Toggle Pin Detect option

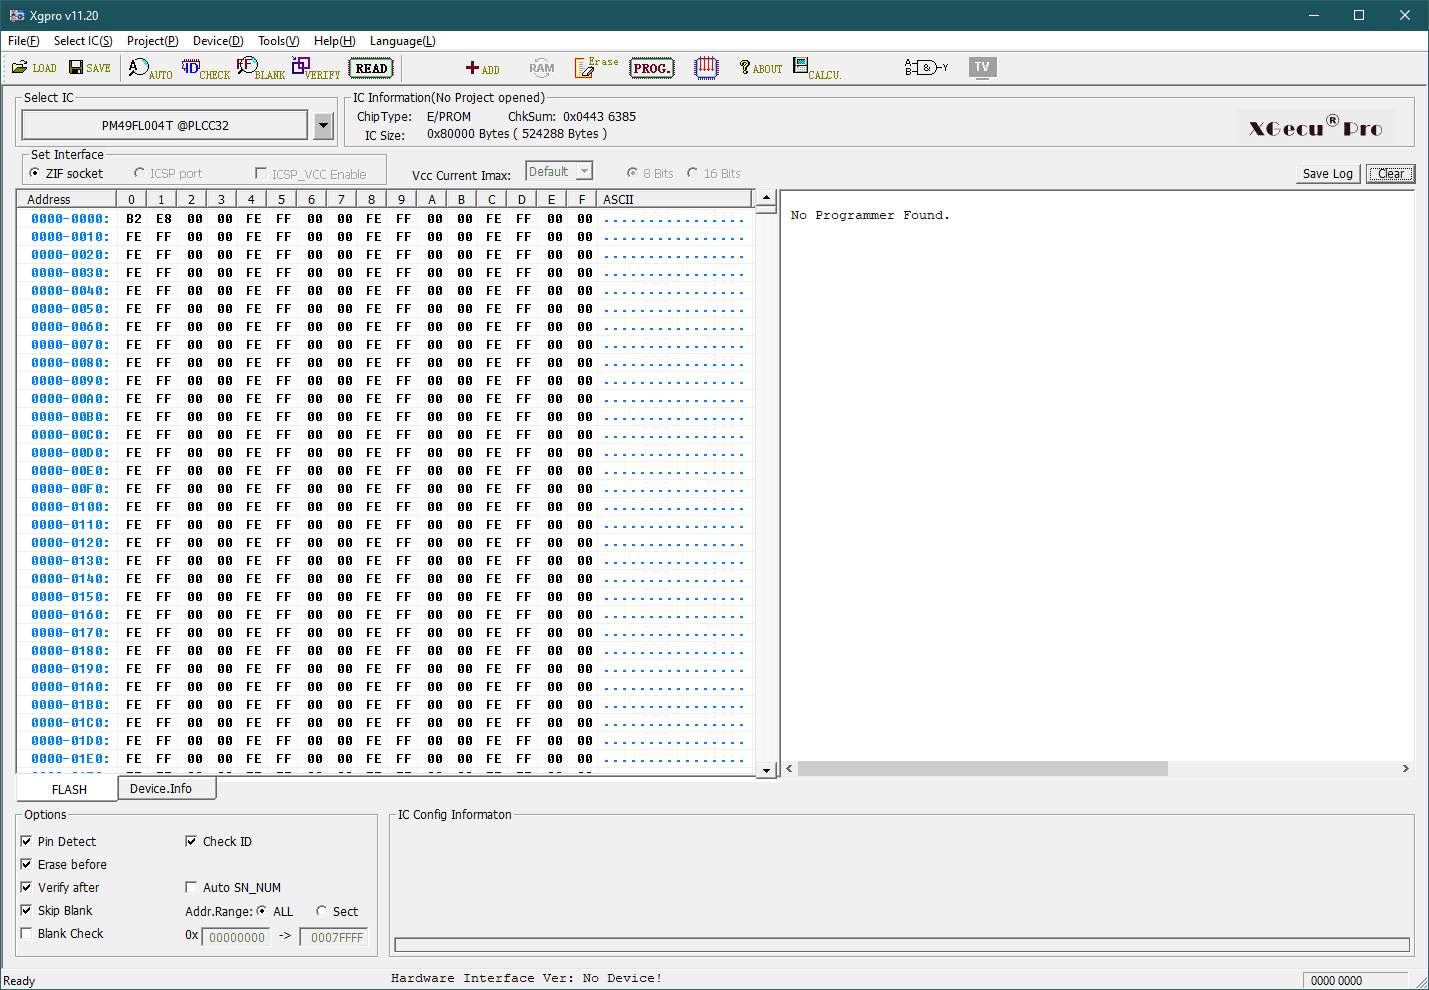tap(26, 841)
